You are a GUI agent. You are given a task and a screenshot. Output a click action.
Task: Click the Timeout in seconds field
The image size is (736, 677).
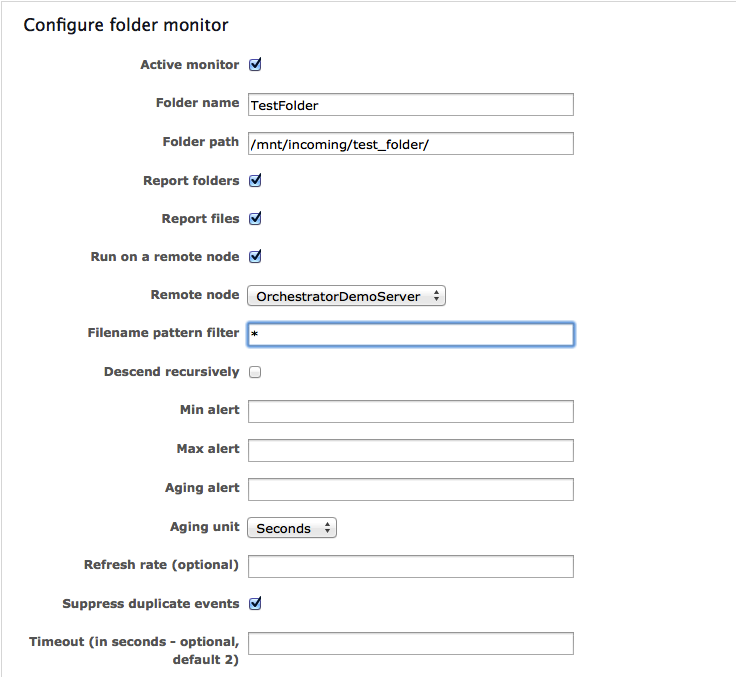pos(411,643)
